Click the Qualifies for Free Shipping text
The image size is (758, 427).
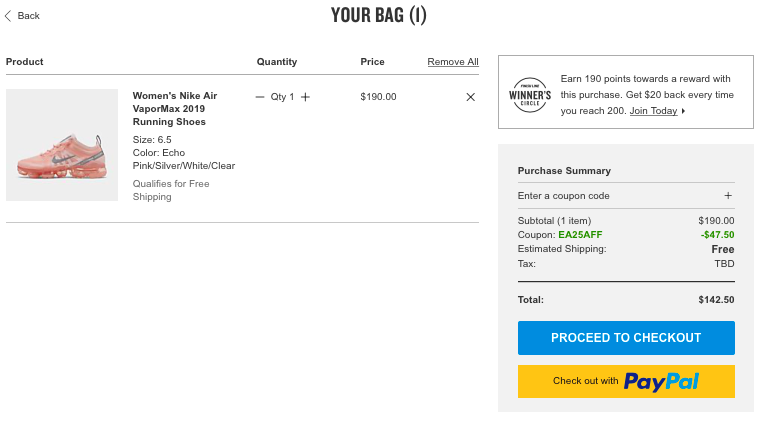(171, 190)
